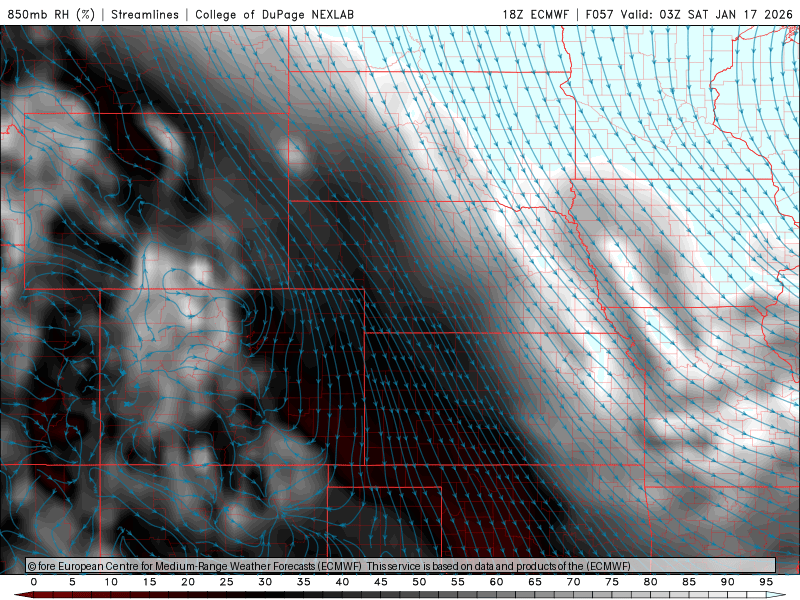The image size is (800, 600).
Task: Click the colorbar label "60"
Action: pos(496,582)
